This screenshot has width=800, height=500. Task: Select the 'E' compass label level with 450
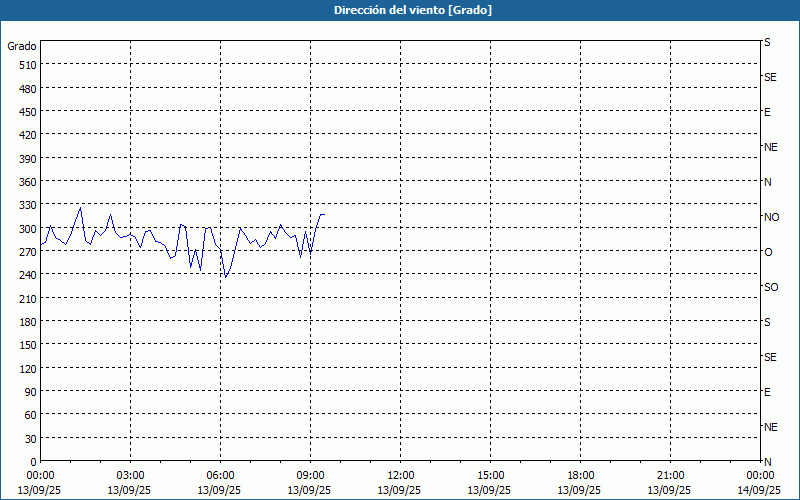pyautogui.click(x=767, y=112)
